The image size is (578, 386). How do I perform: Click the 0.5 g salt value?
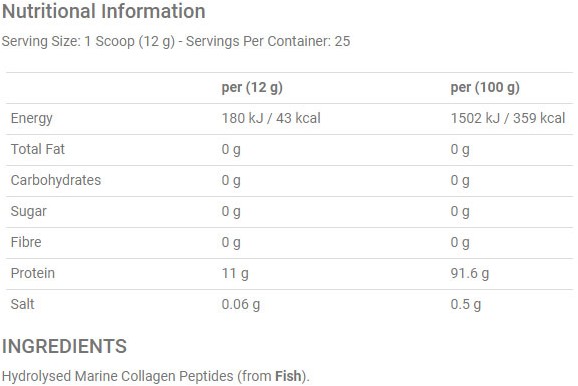coord(466,305)
